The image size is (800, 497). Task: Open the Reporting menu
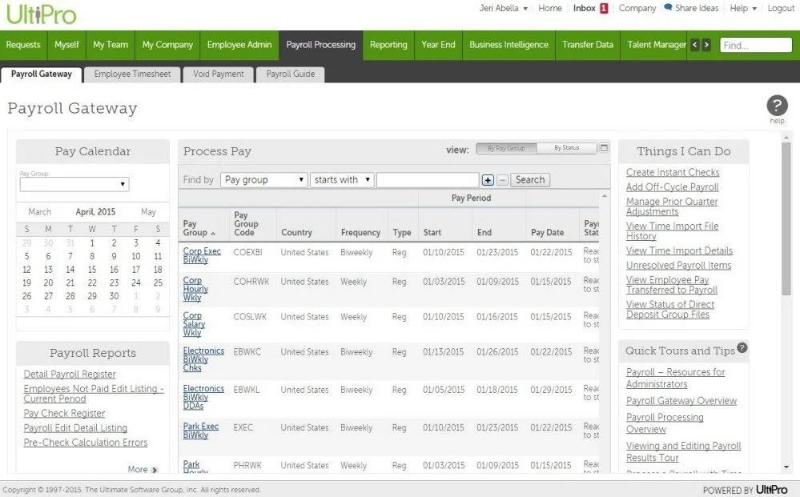(x=389, y=45)
